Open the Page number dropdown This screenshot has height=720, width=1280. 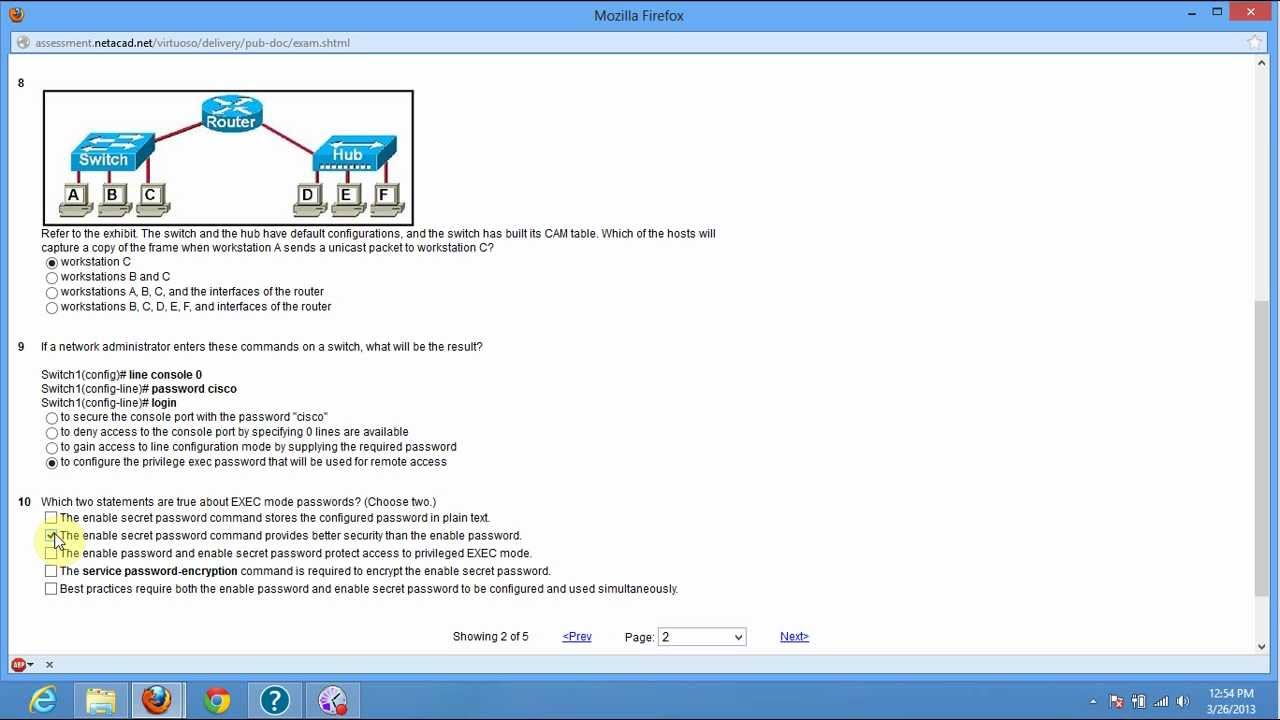pos(702,637)
